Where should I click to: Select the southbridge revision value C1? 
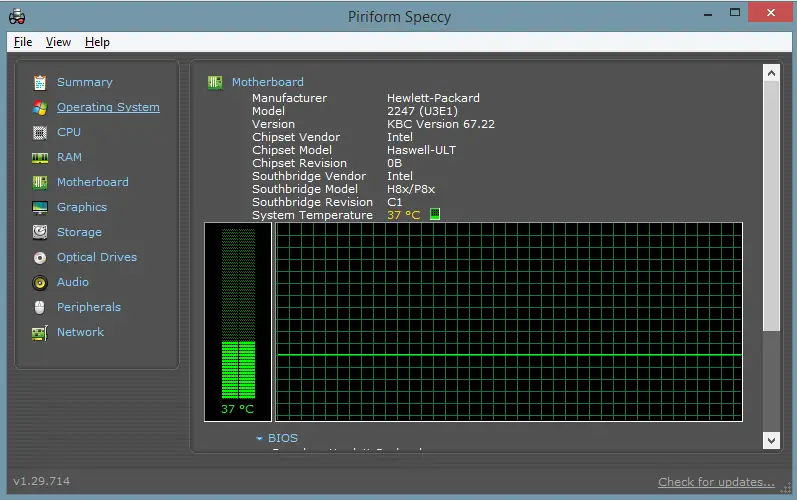click(394, 202)
